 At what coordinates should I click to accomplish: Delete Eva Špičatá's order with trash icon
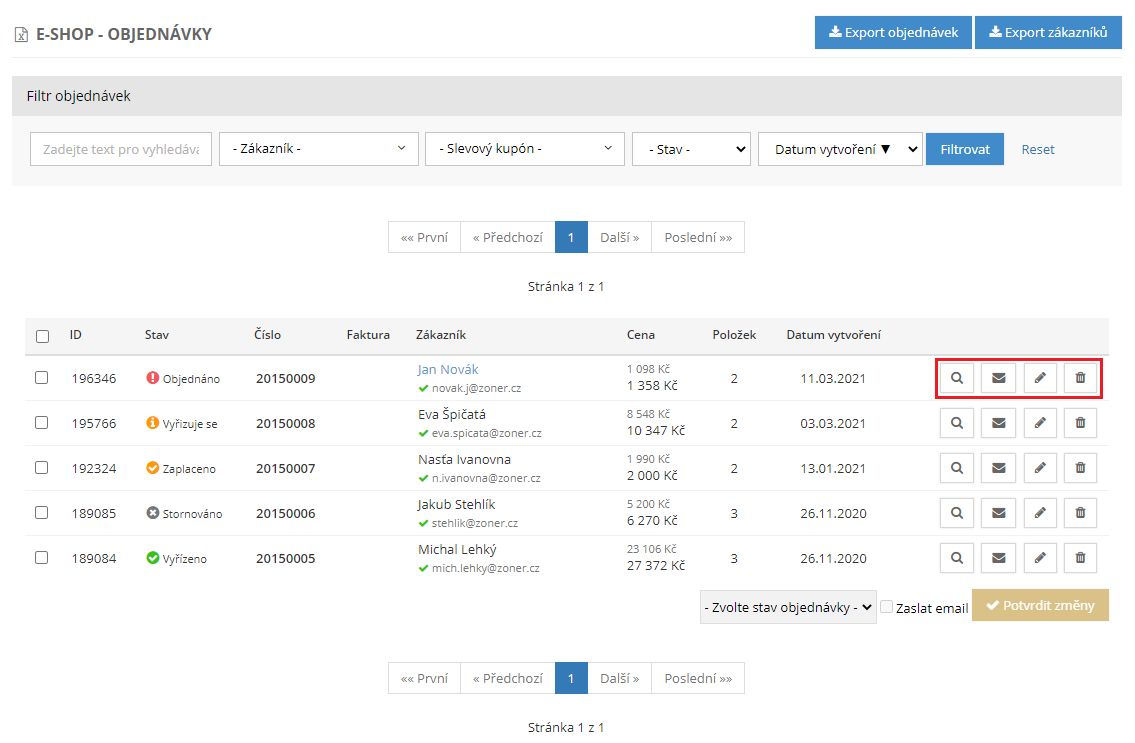1080,423
